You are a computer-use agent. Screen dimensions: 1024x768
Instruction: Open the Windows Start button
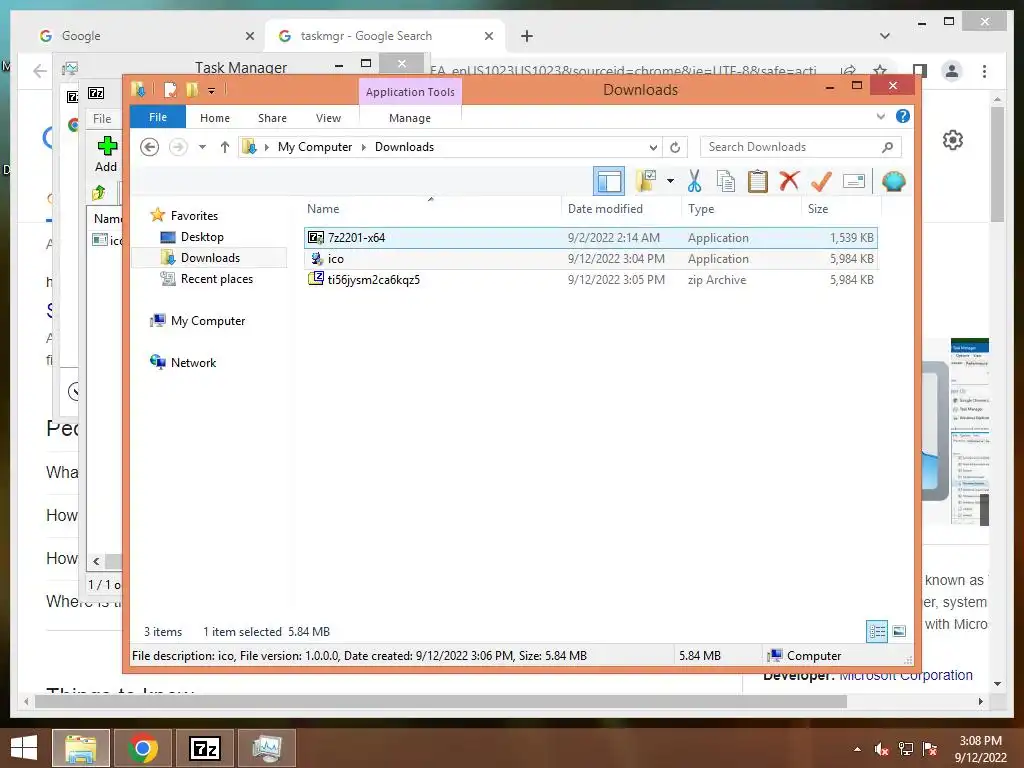pos(24,748)
